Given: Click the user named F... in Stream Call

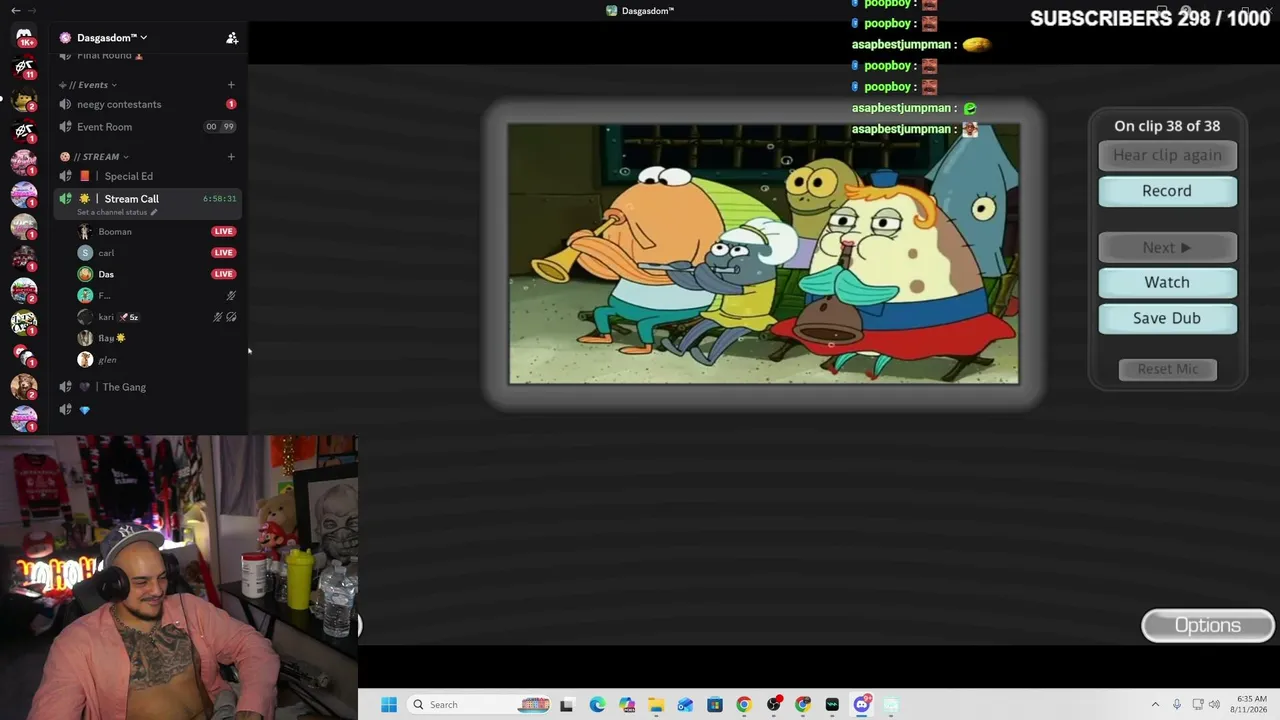Looking at the screenshot, I should pos(104,296).
